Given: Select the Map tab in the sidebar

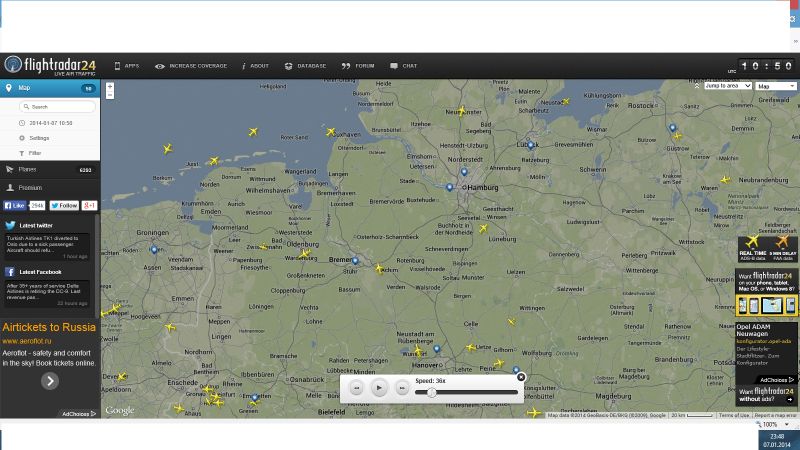Looking at the screenshot, I should tap(50, 88).
